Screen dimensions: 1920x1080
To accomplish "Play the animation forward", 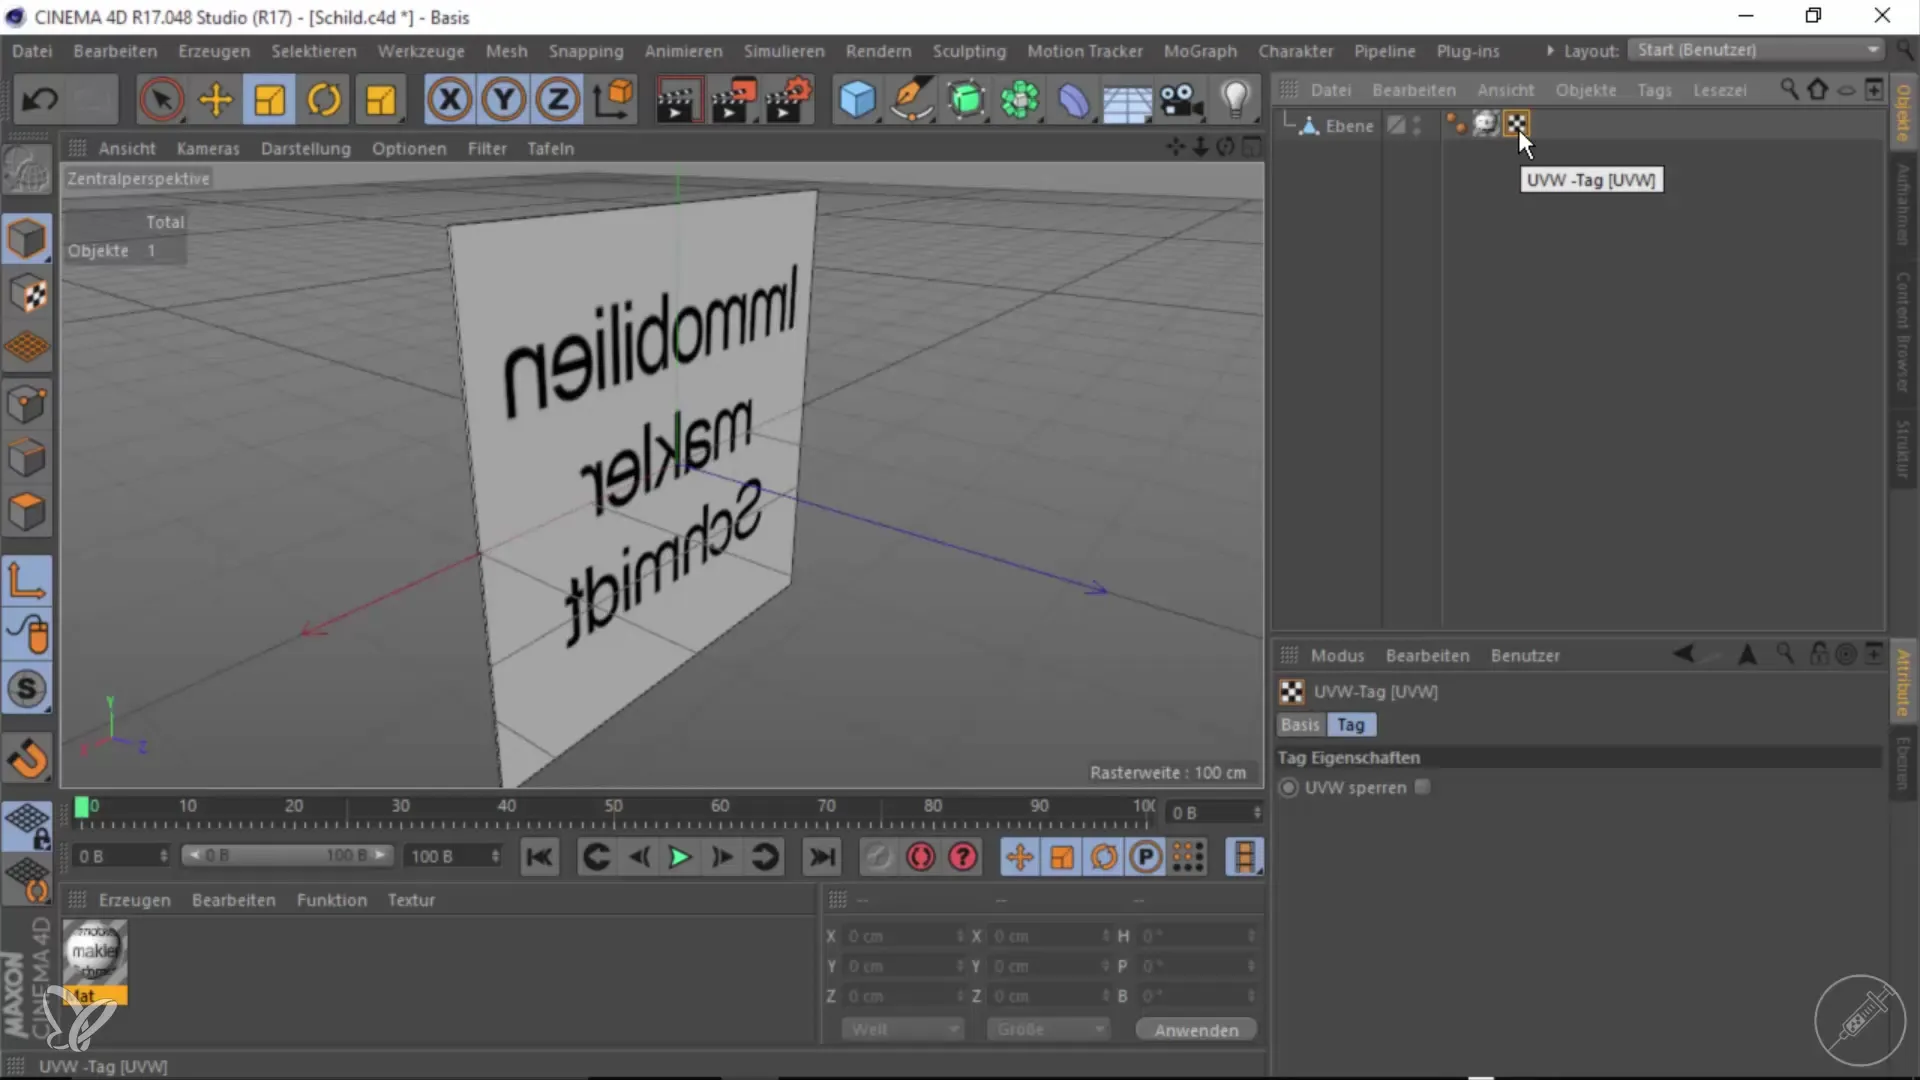I will [x=679, y=857].
